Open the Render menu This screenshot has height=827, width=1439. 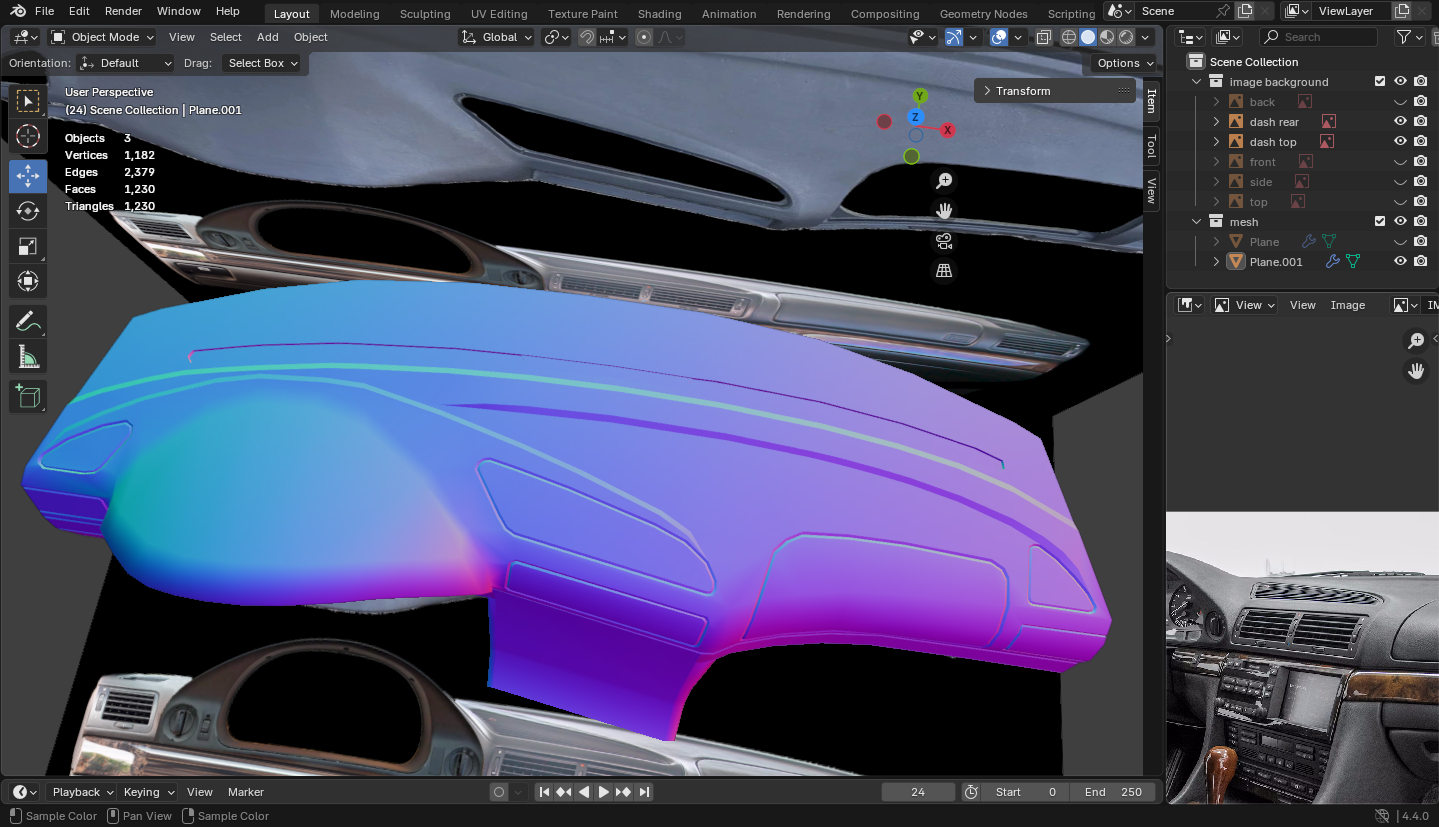click(x=123, y=11)
